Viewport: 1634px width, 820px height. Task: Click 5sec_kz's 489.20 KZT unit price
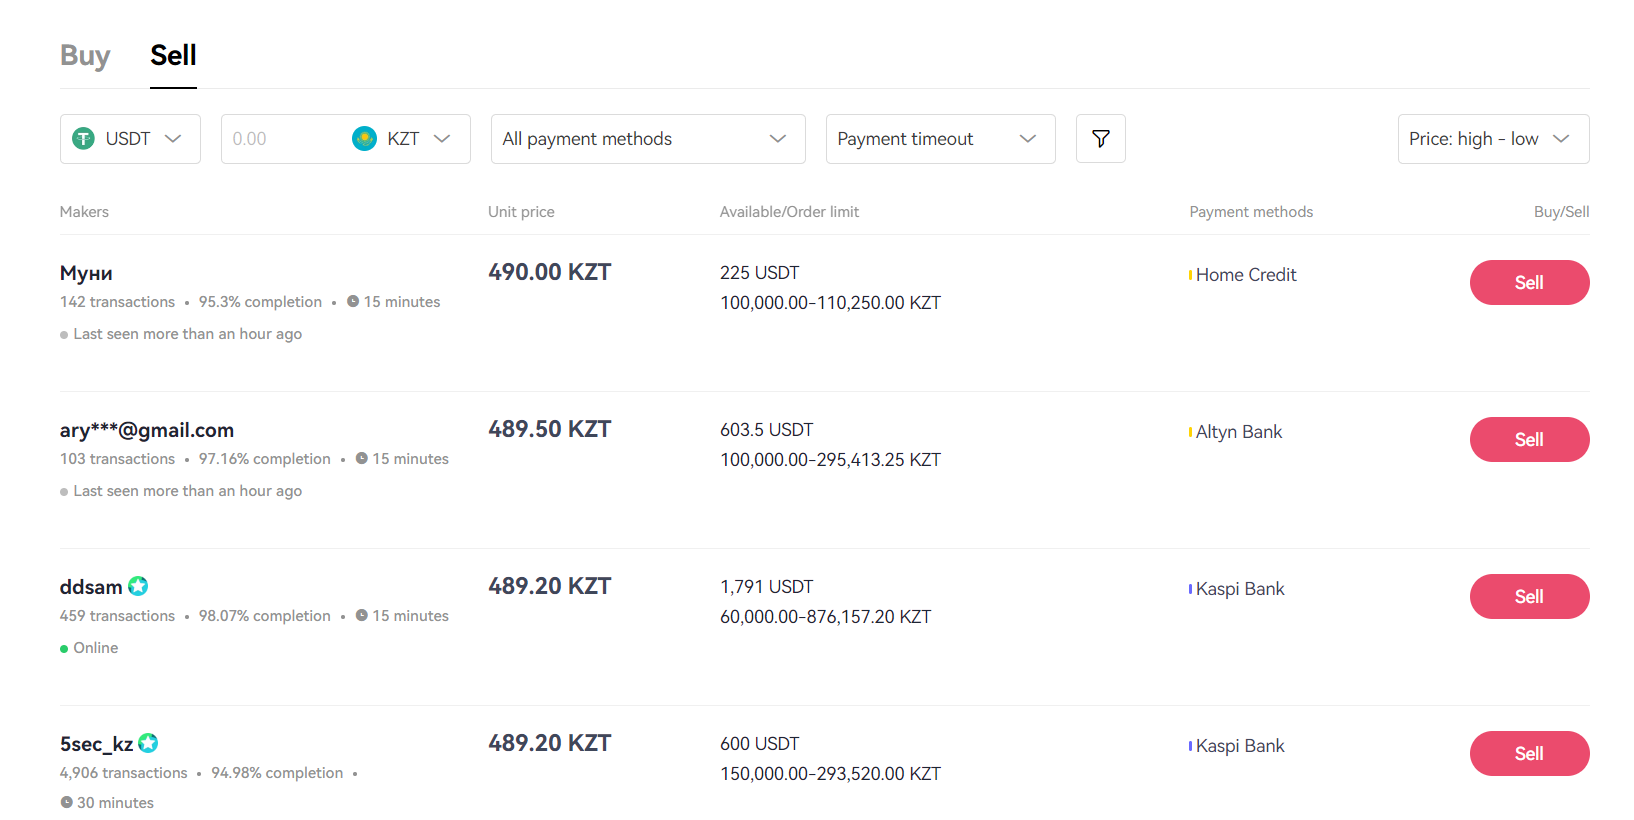[549, 743]
